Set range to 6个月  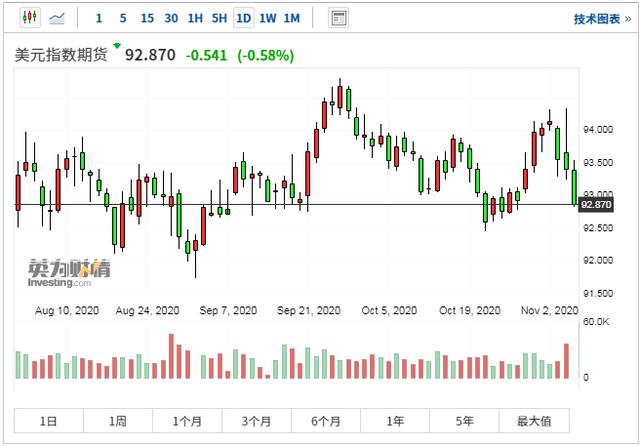326,421
